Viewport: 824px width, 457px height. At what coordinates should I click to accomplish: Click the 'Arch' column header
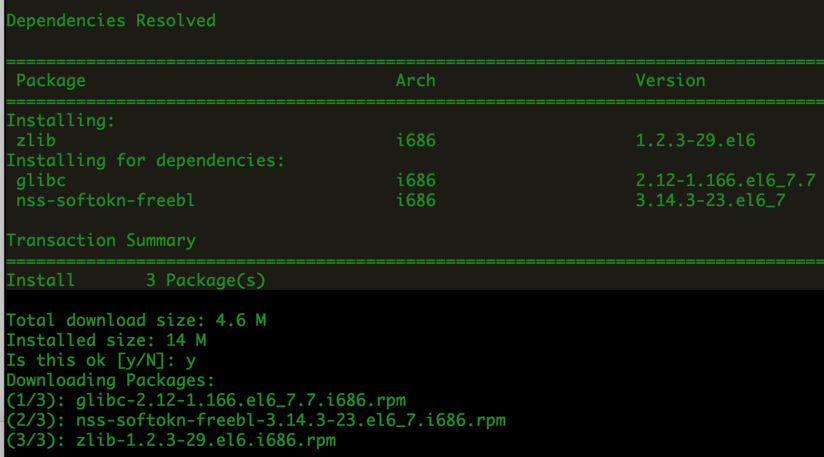(x=416, y=80)
